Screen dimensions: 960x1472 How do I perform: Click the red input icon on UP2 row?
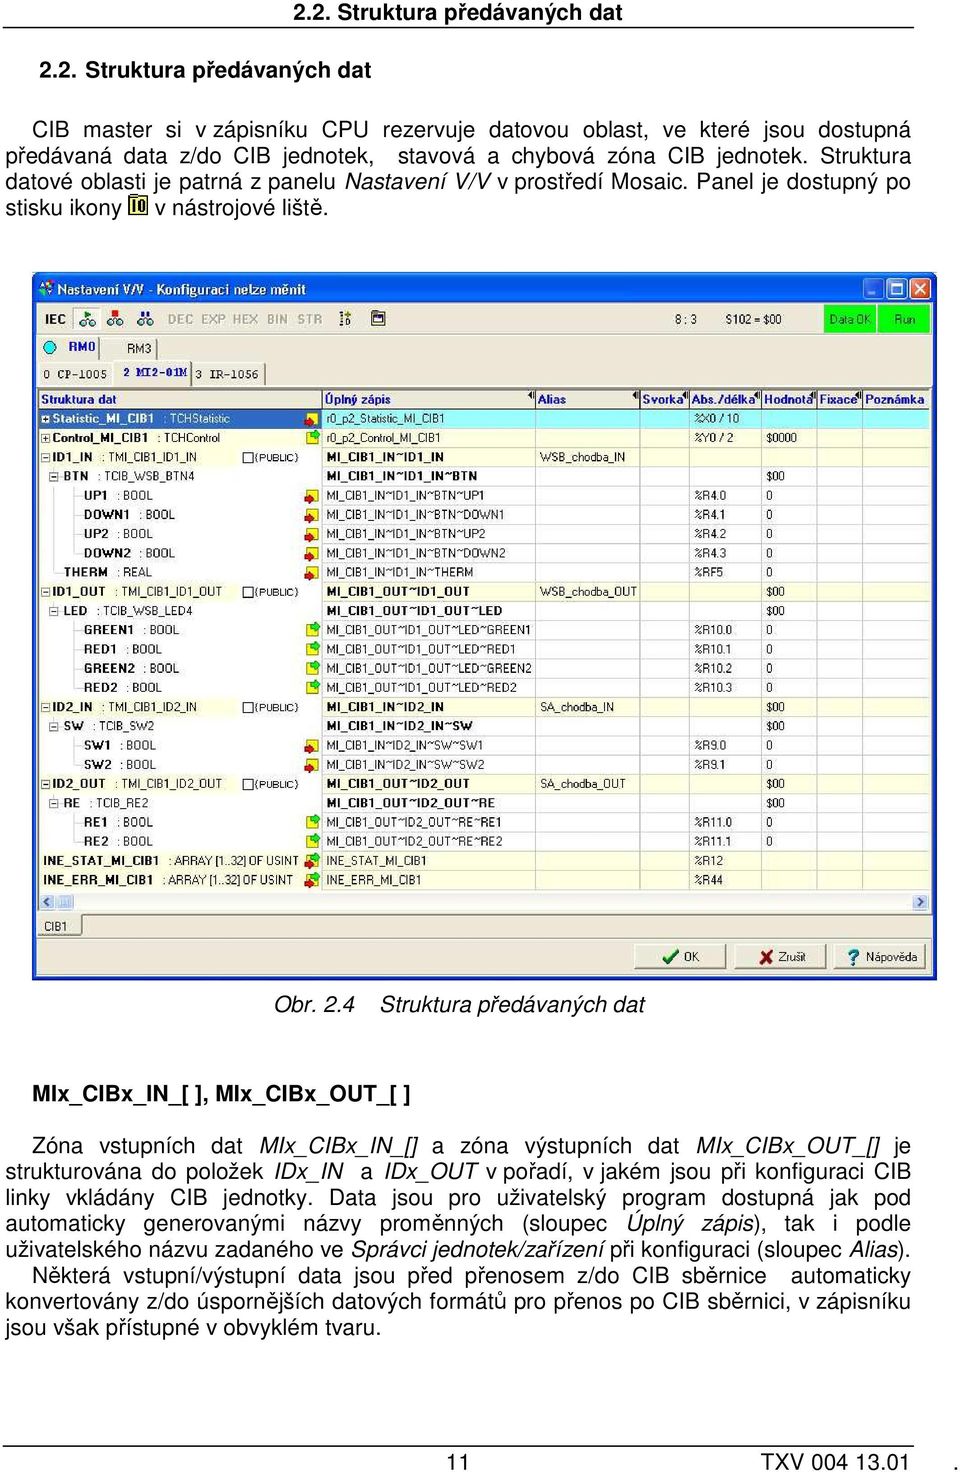pos(312,534)
